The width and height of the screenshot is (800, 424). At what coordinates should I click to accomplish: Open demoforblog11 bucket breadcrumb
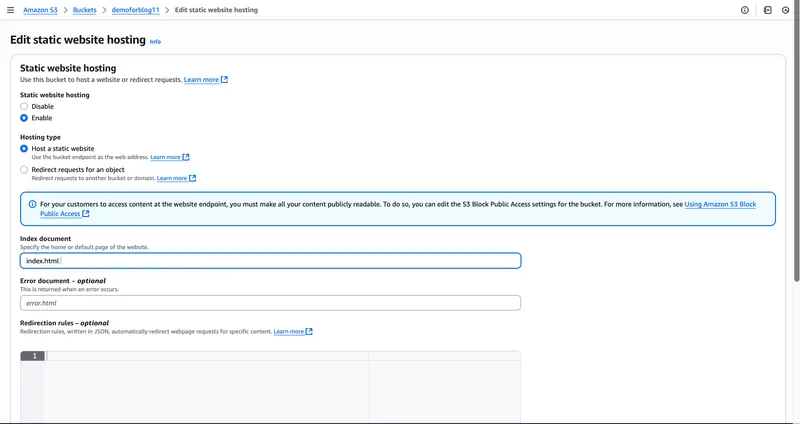[136, 10]
